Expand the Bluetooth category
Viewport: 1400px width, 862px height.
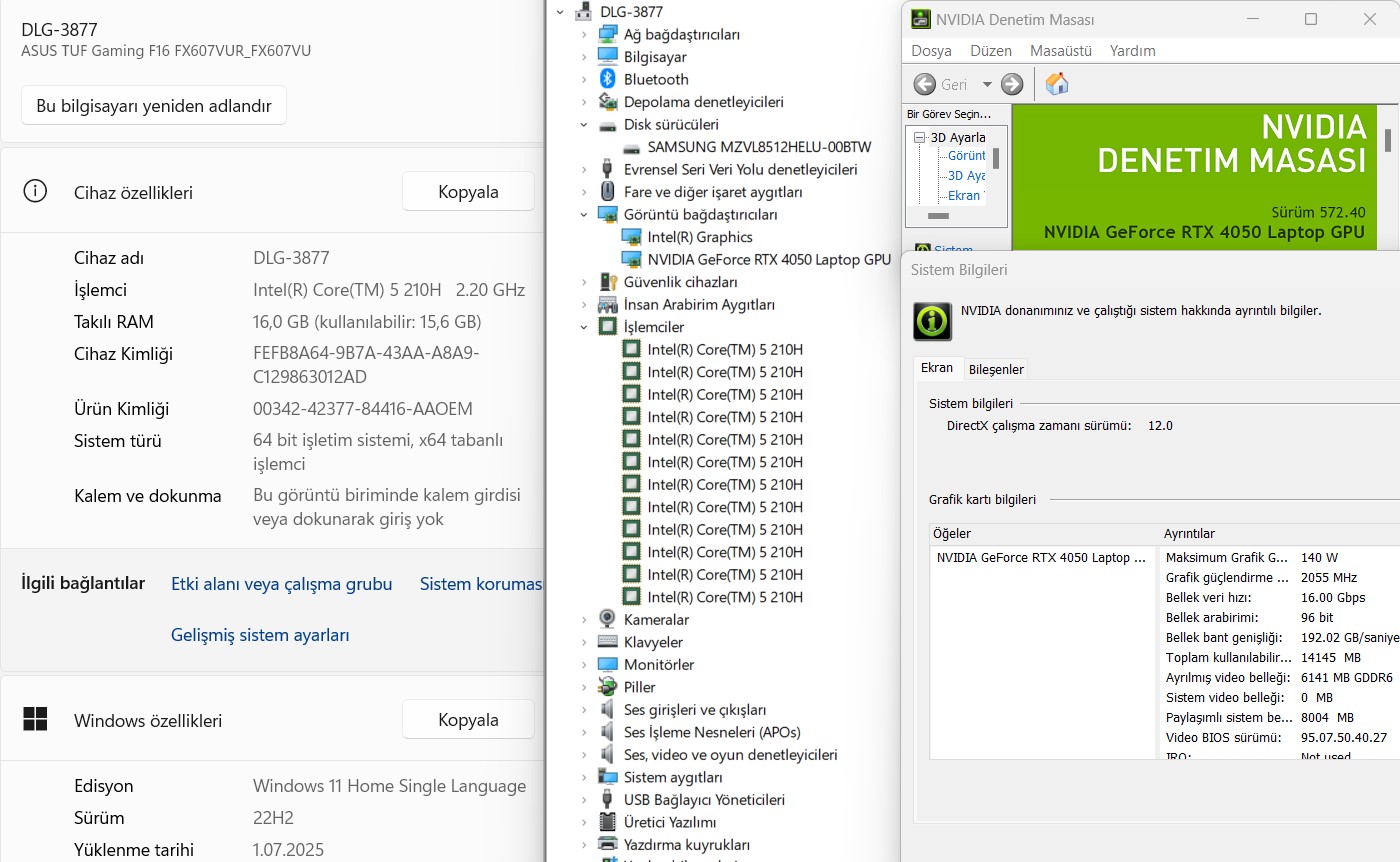click(584, 79)
